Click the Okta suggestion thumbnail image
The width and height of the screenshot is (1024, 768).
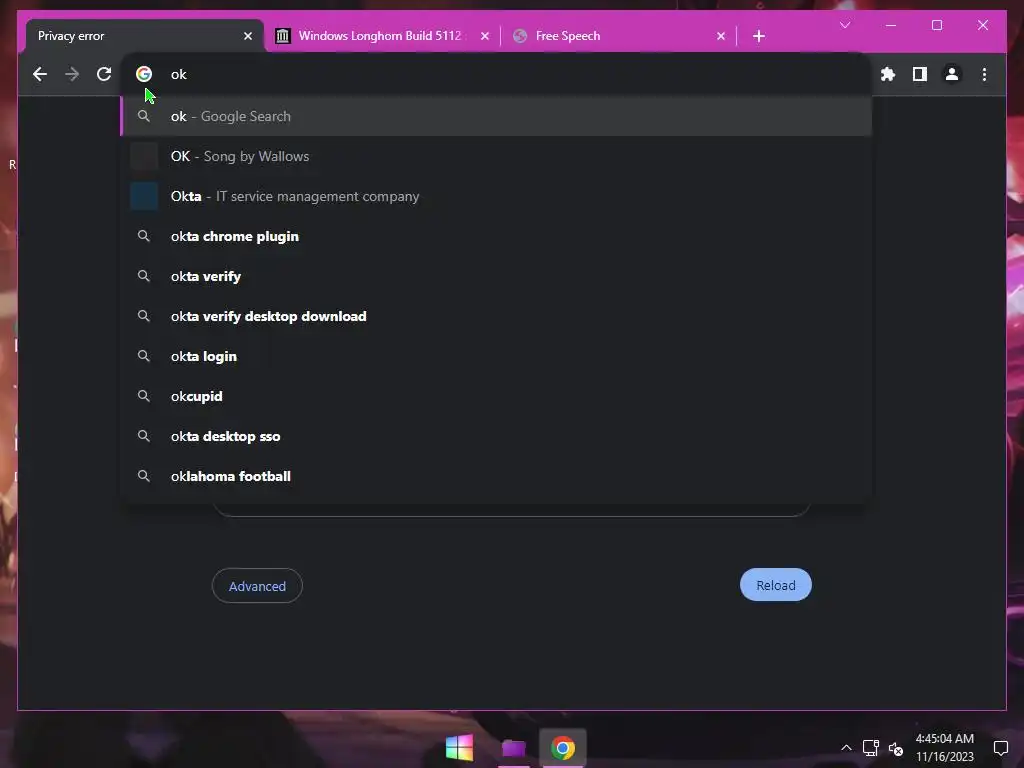(x=144, y=196)
